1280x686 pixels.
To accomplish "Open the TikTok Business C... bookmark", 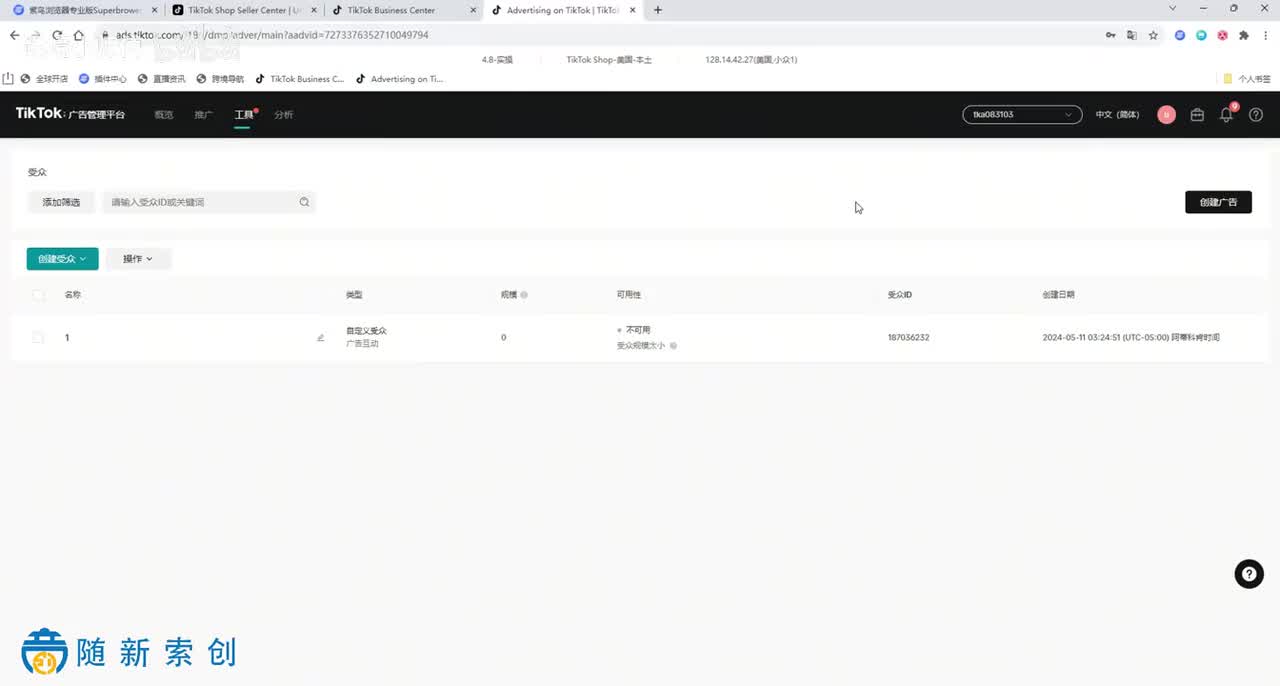I will (x=300, y=79).
